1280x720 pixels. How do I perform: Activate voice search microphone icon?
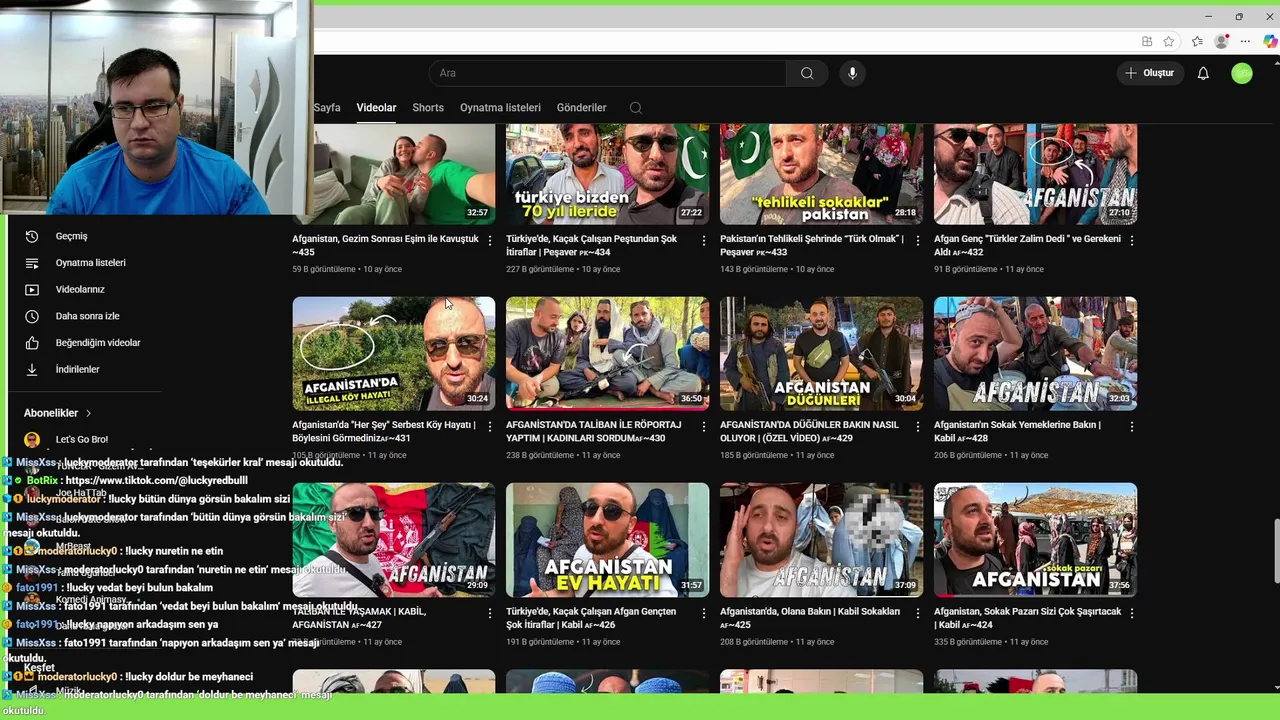pyautogui.click(x=852, y=73)
